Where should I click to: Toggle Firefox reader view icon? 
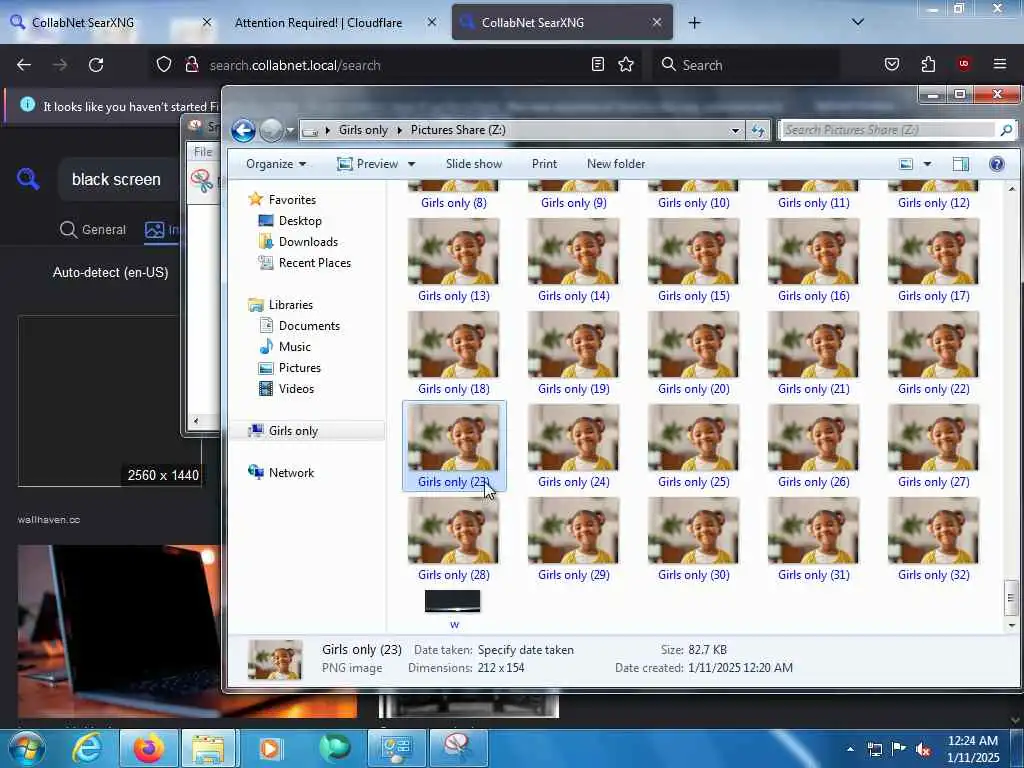(598, 65)
